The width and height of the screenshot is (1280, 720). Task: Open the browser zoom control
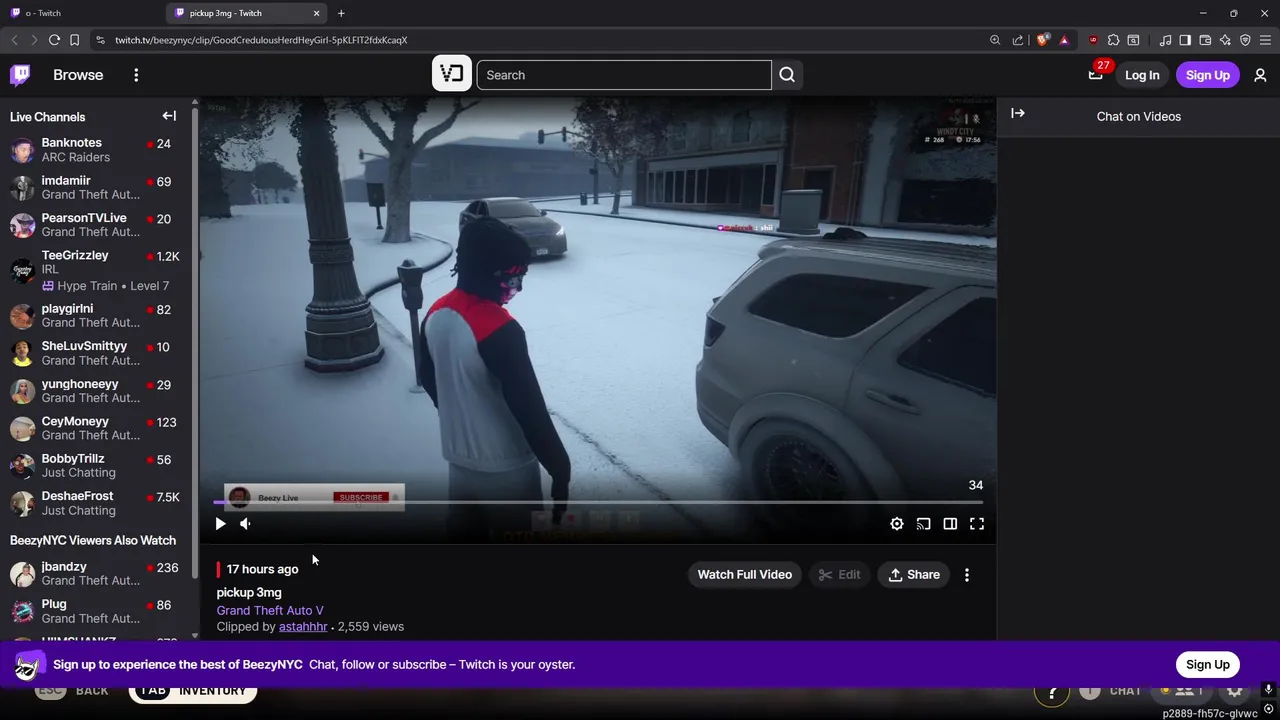pyautogui.click(x=995, y=40)
